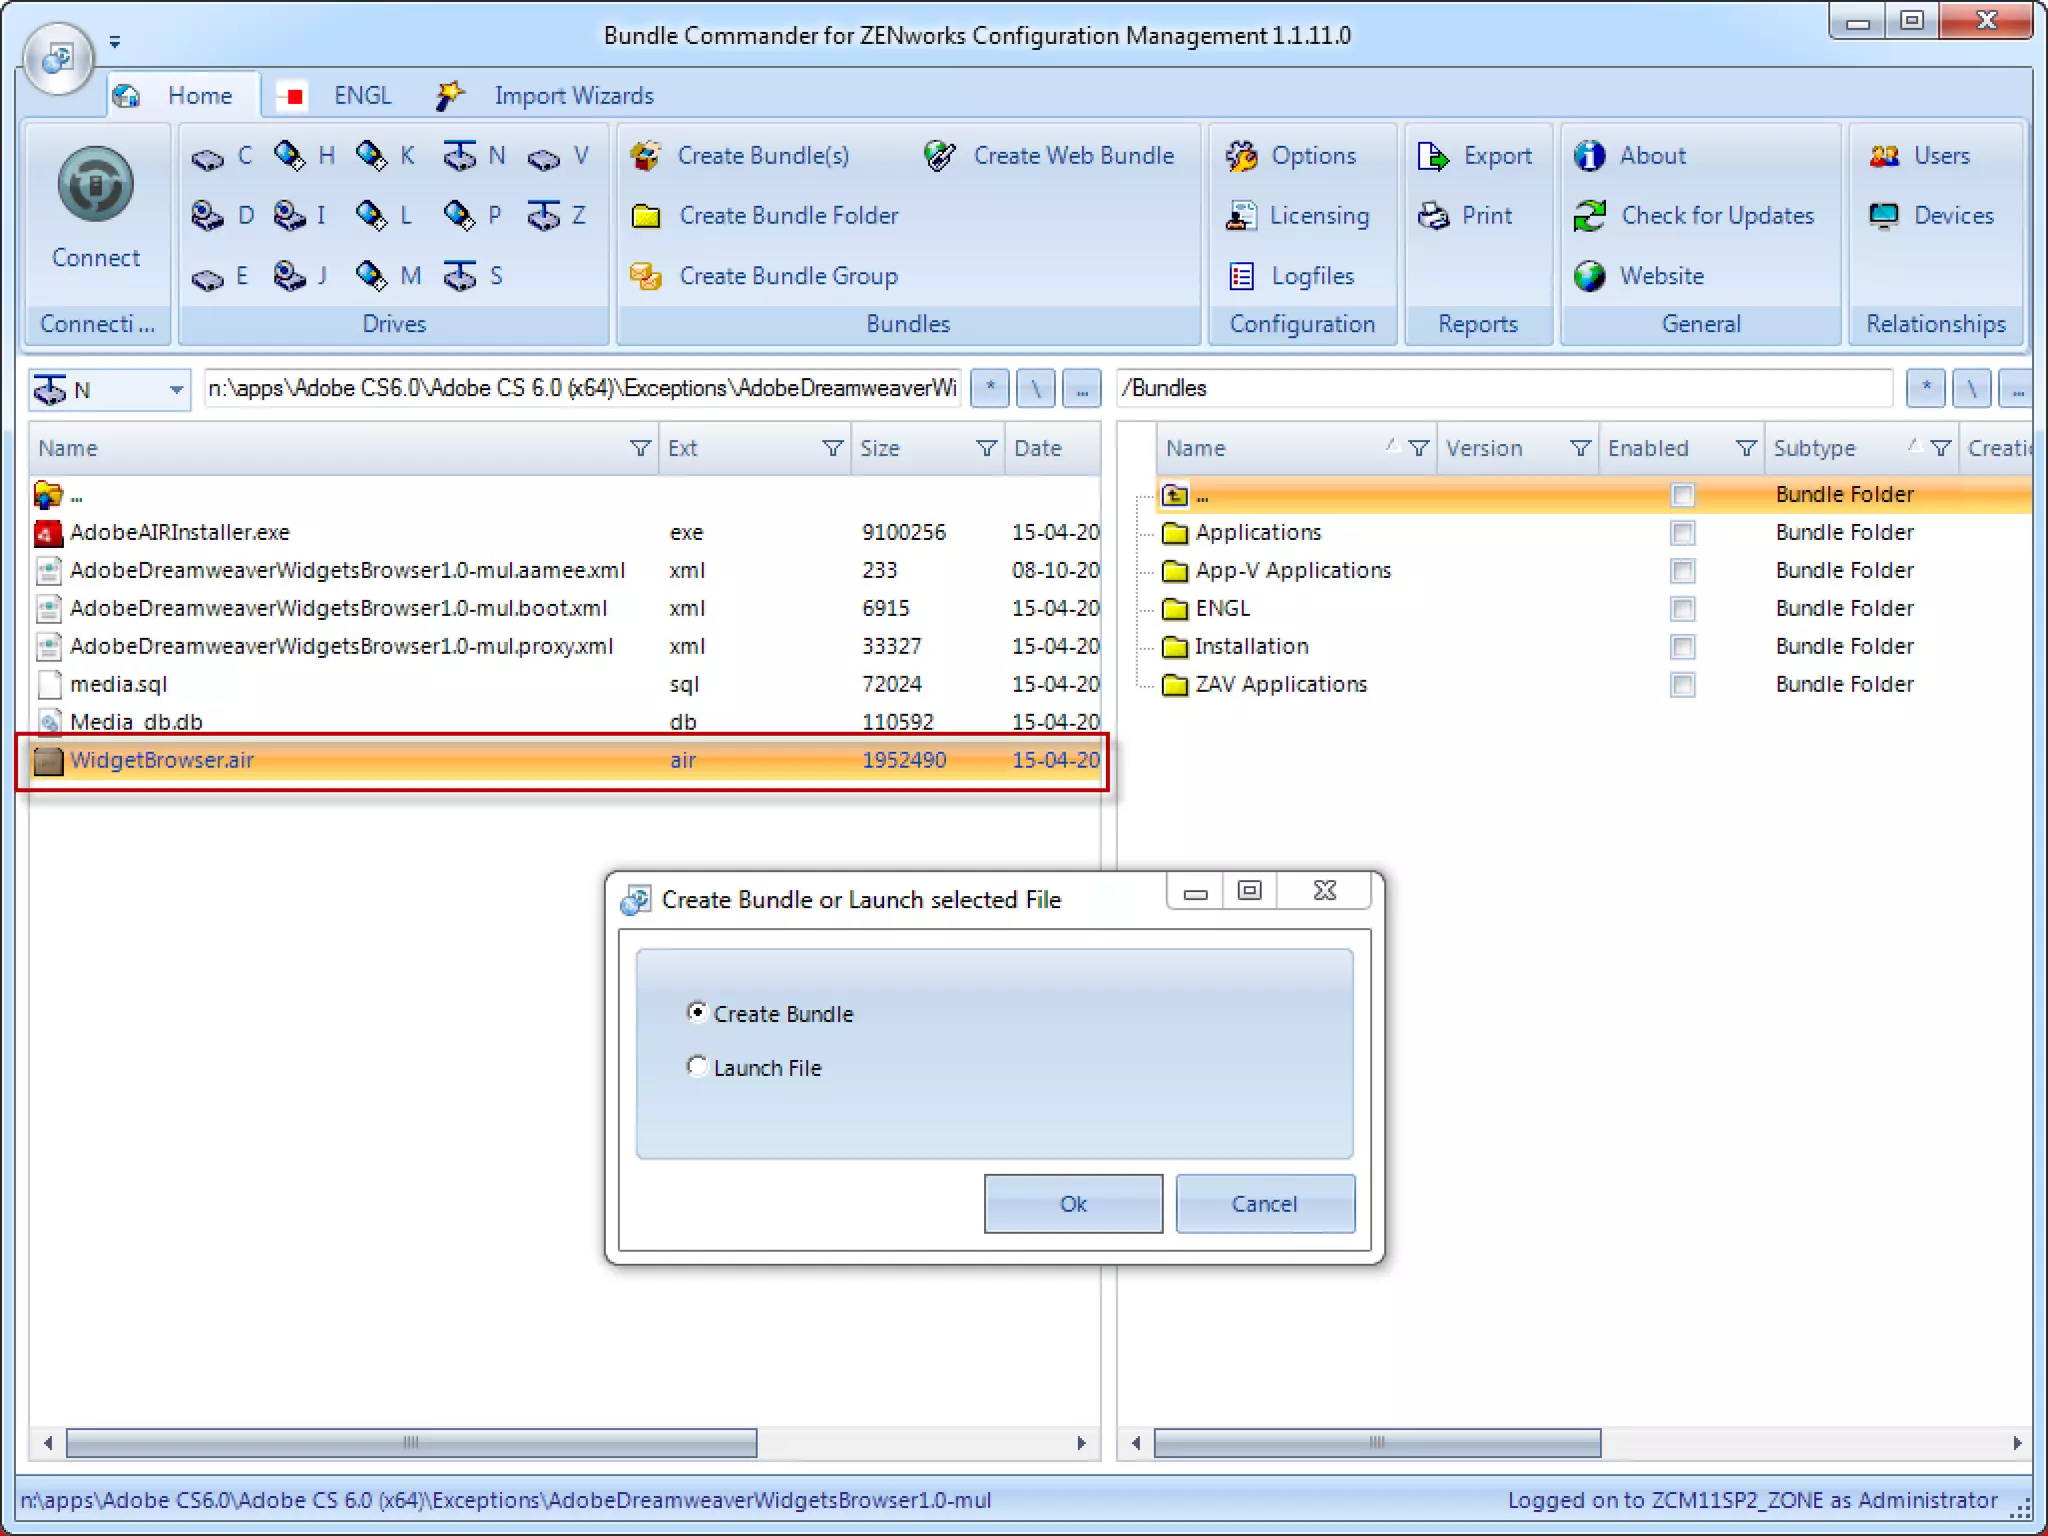Image resolution: width=2048 pixels, height=1536 pixels.
Task: Select the media.sql file row
Action: (565, 685)
